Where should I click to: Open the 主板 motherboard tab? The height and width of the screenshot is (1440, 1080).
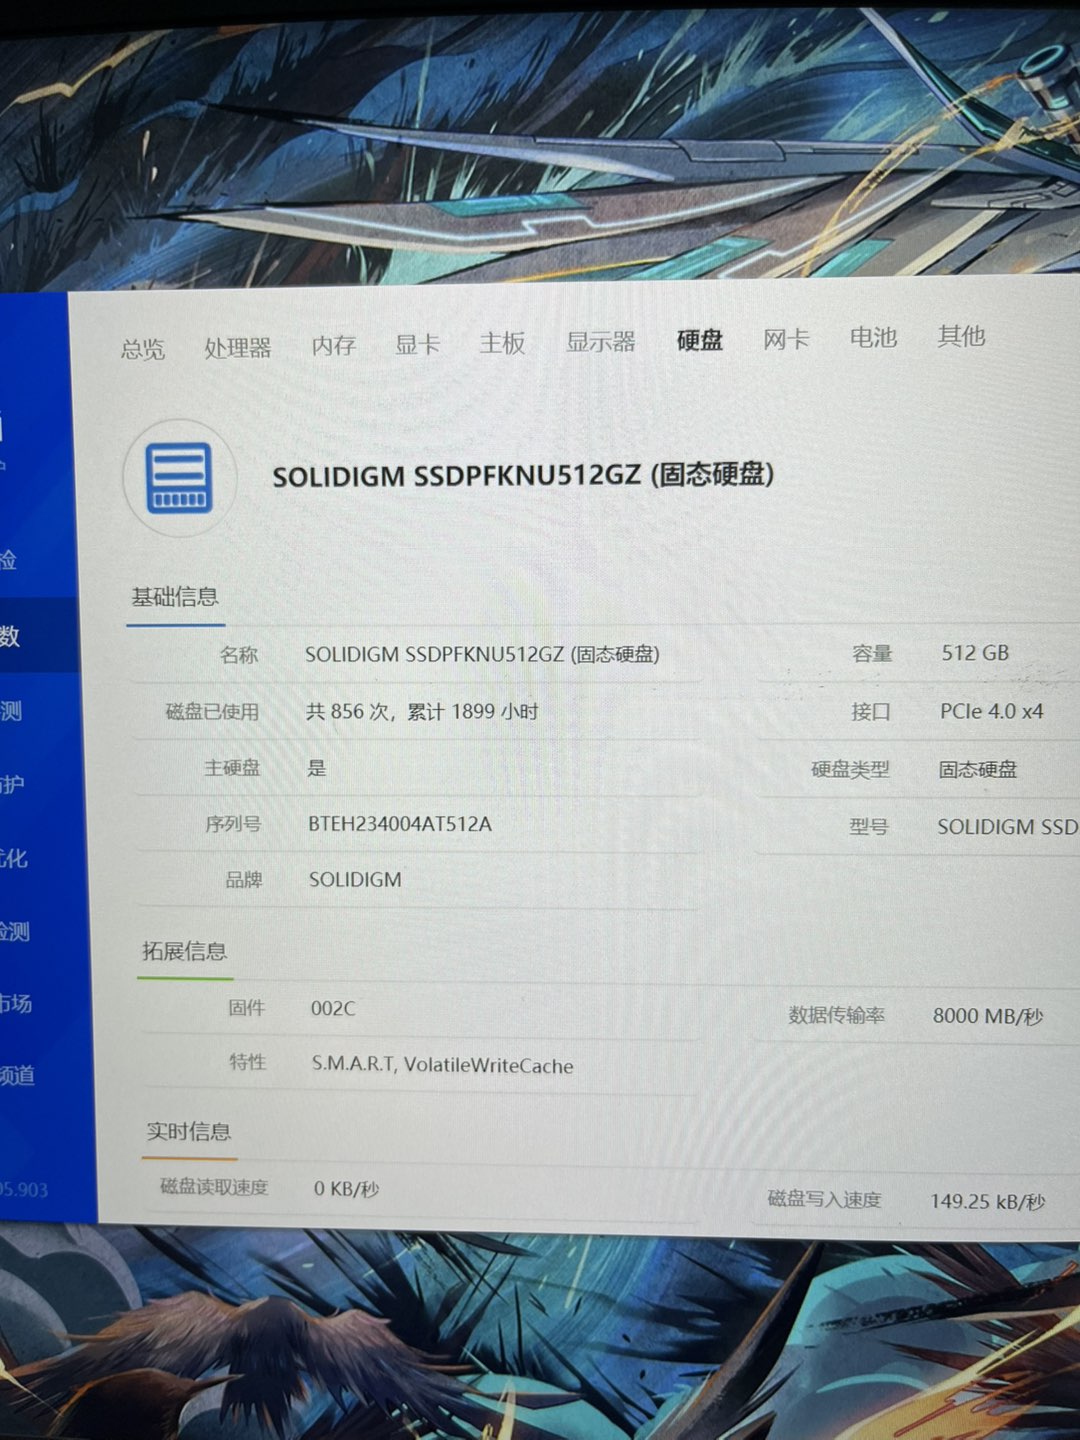pyautogui.click(x=502, y=344)
